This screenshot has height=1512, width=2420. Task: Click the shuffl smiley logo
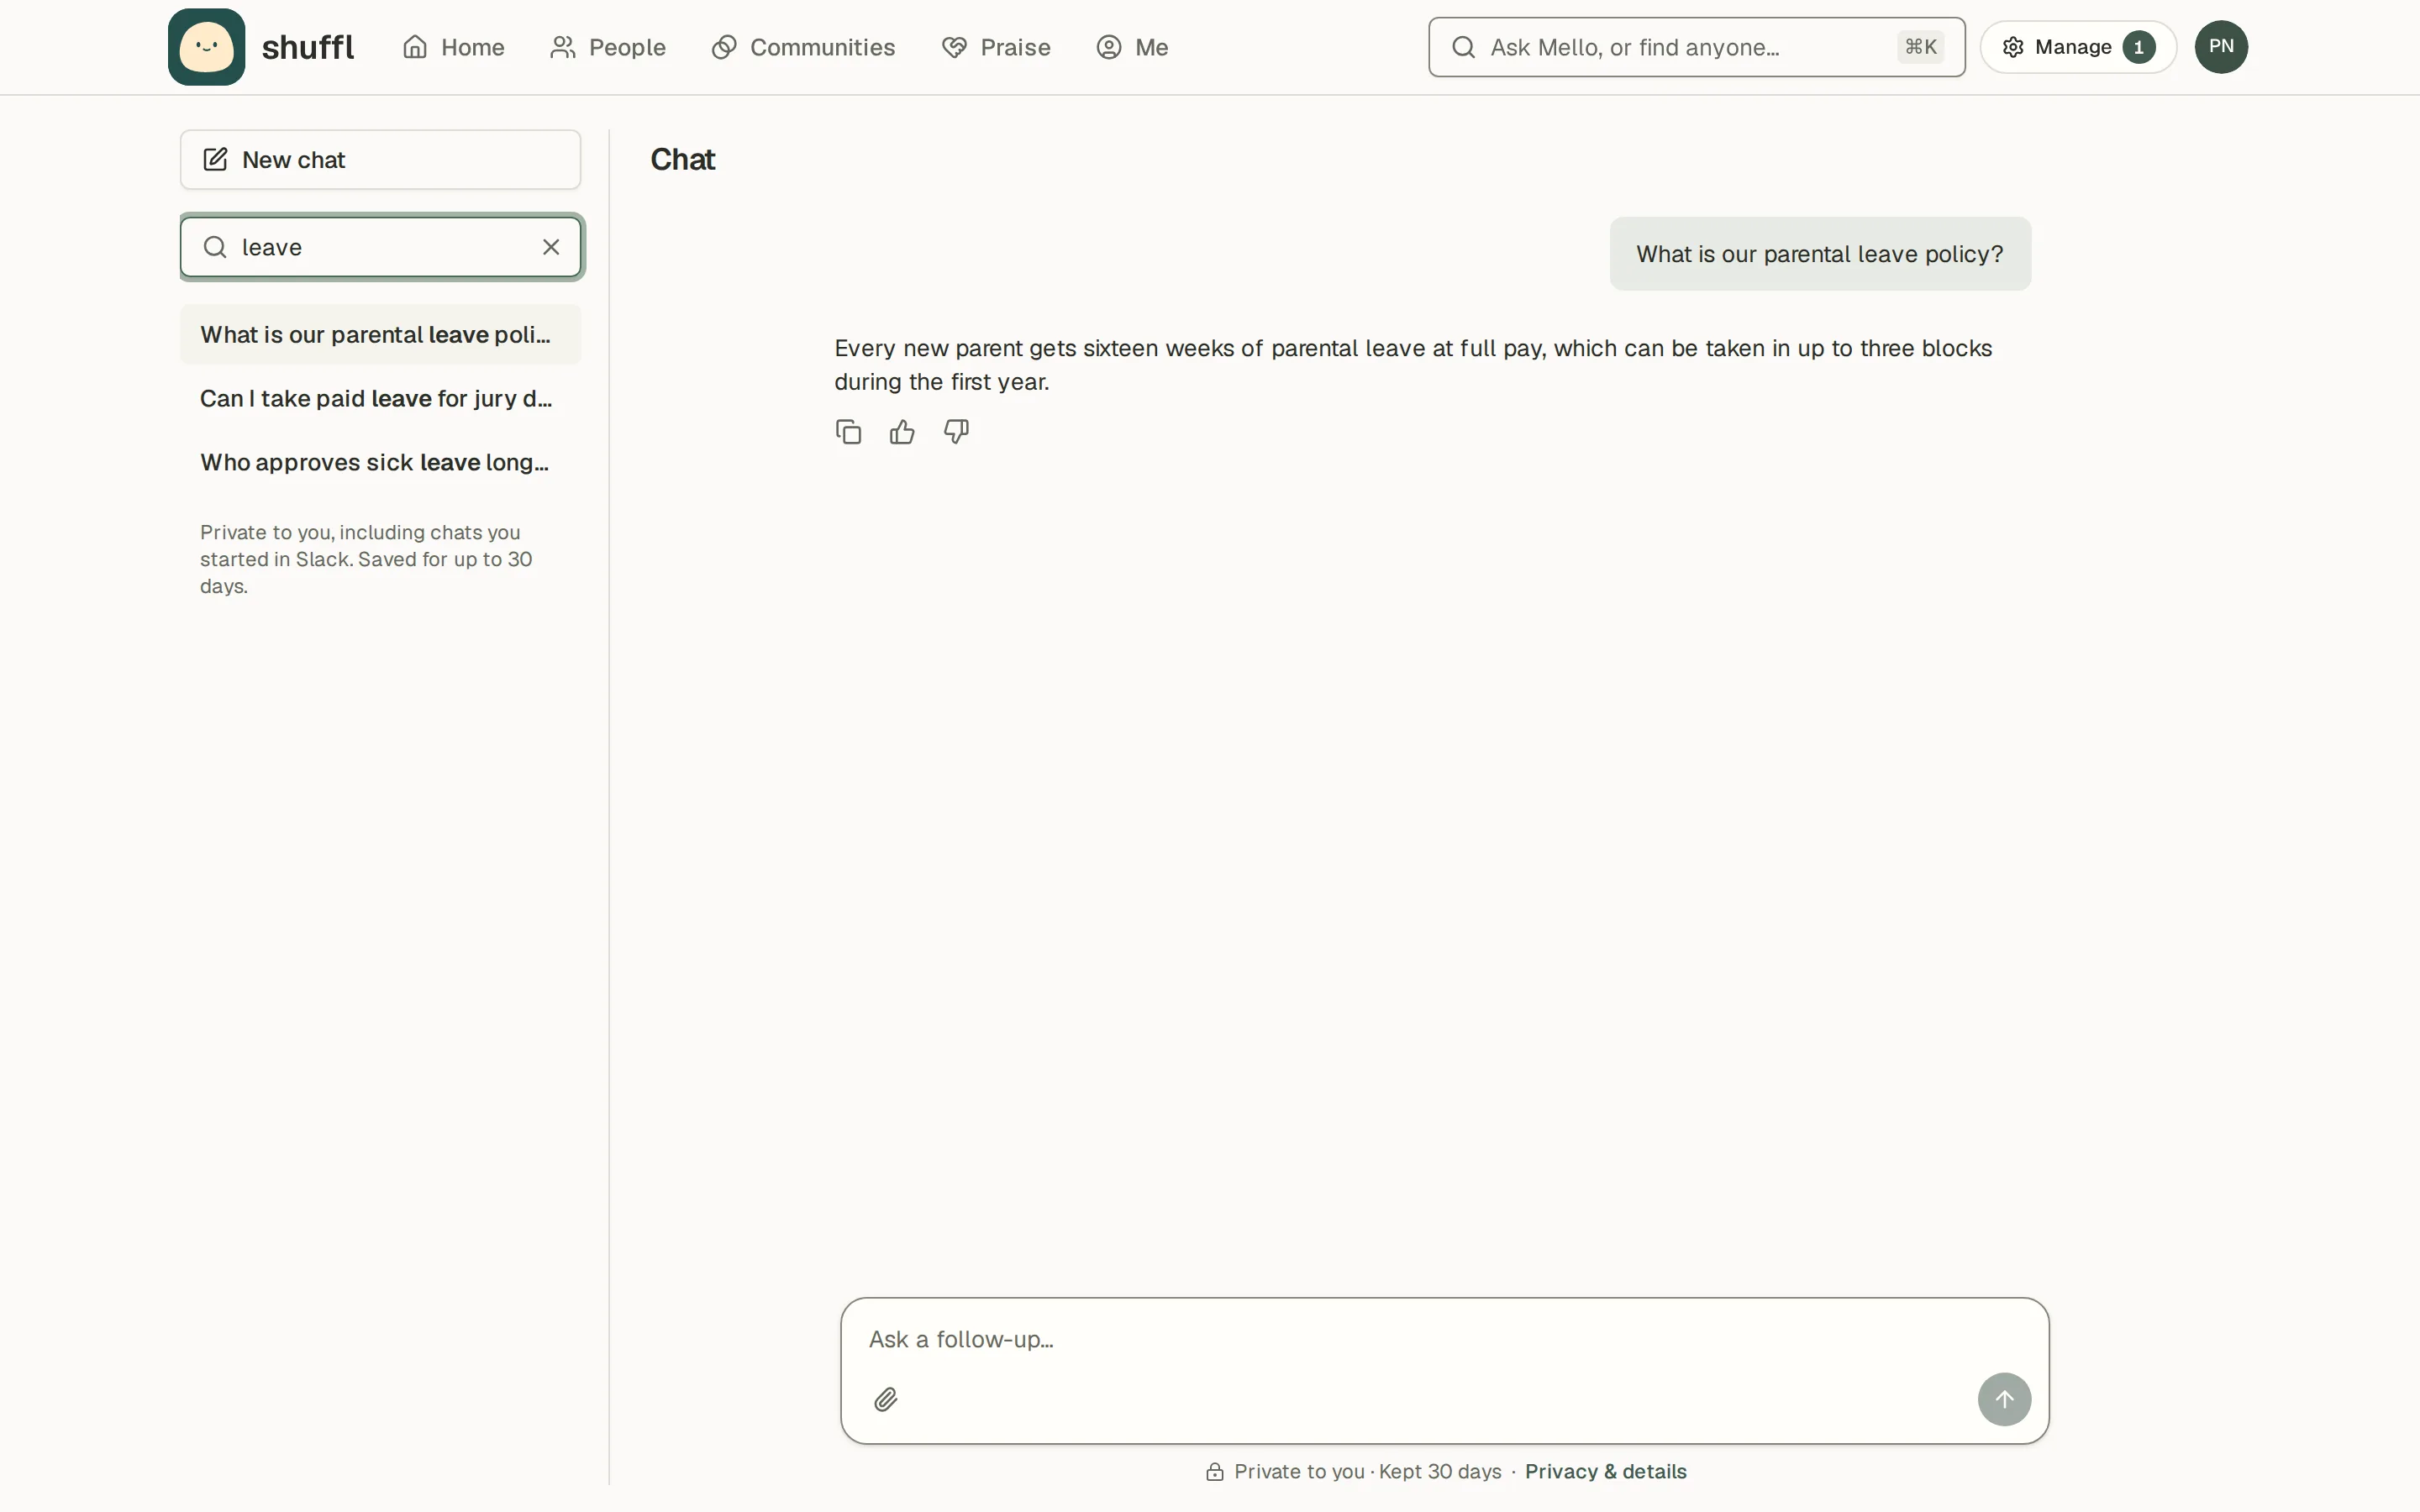tap(206, 47)
